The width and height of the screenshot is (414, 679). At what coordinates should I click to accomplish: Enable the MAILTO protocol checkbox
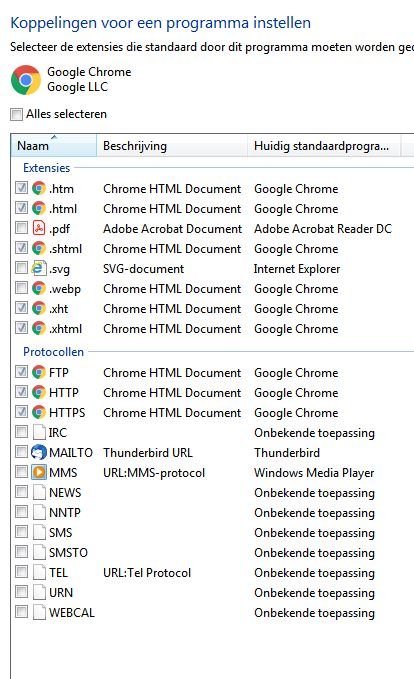click(x=21, y=452)
